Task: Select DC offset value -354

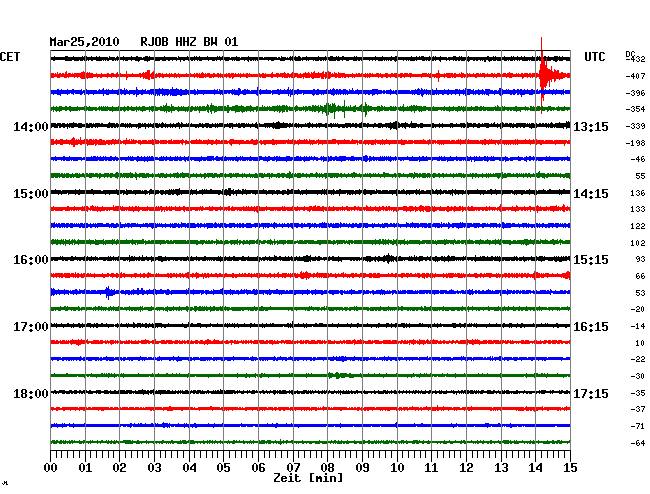Action: coord(635,109)
